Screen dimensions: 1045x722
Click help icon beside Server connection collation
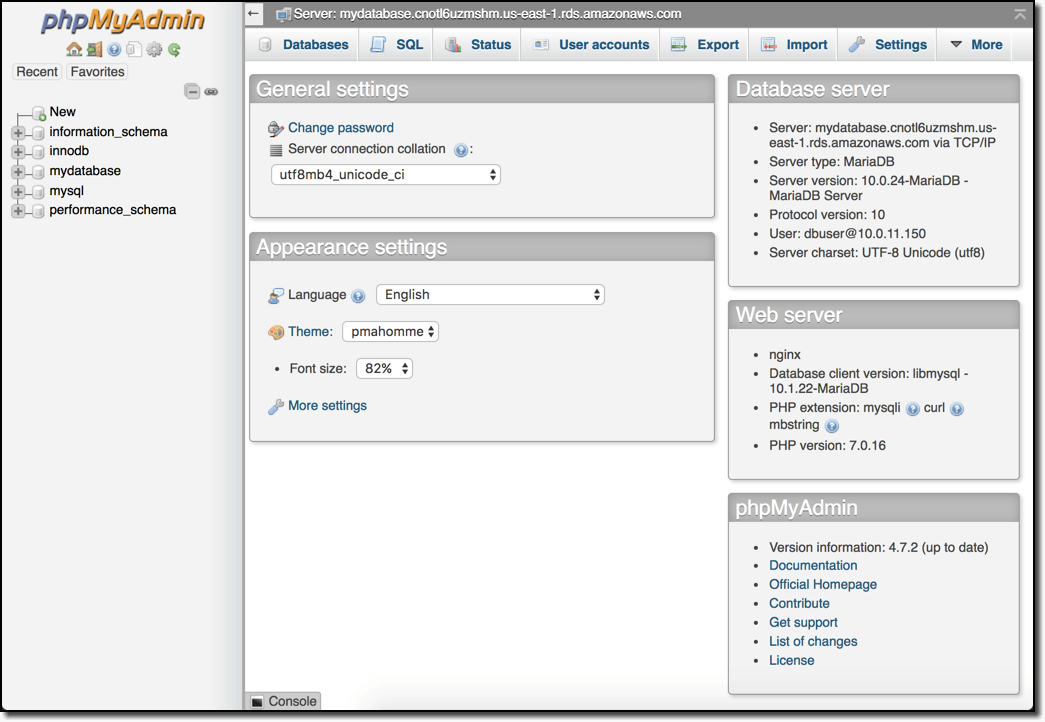pyautogui.click(x=461, y=150)
